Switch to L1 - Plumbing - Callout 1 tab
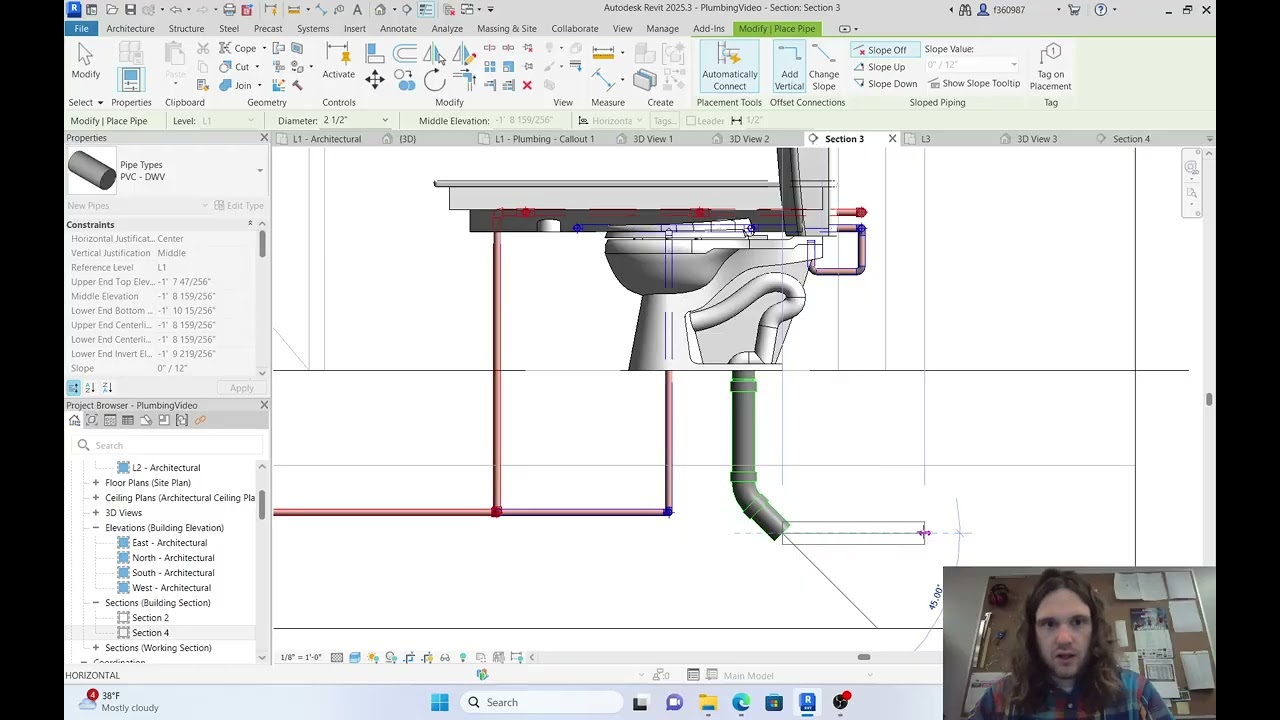The height and width of the screenshot is (720, 1280). pos(544,139)
